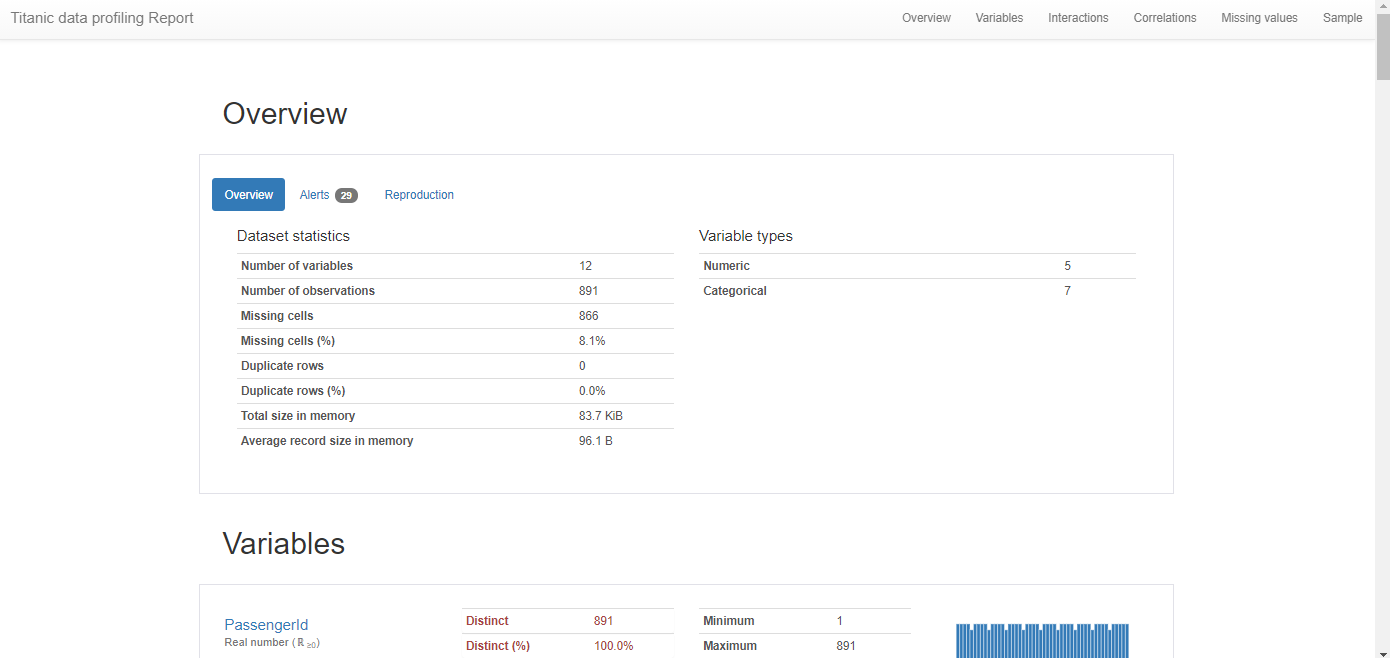Jump to Interactions section from navbar
Image resolution: width=1390 pixels, height=658 pixels.
(1078, 18)
